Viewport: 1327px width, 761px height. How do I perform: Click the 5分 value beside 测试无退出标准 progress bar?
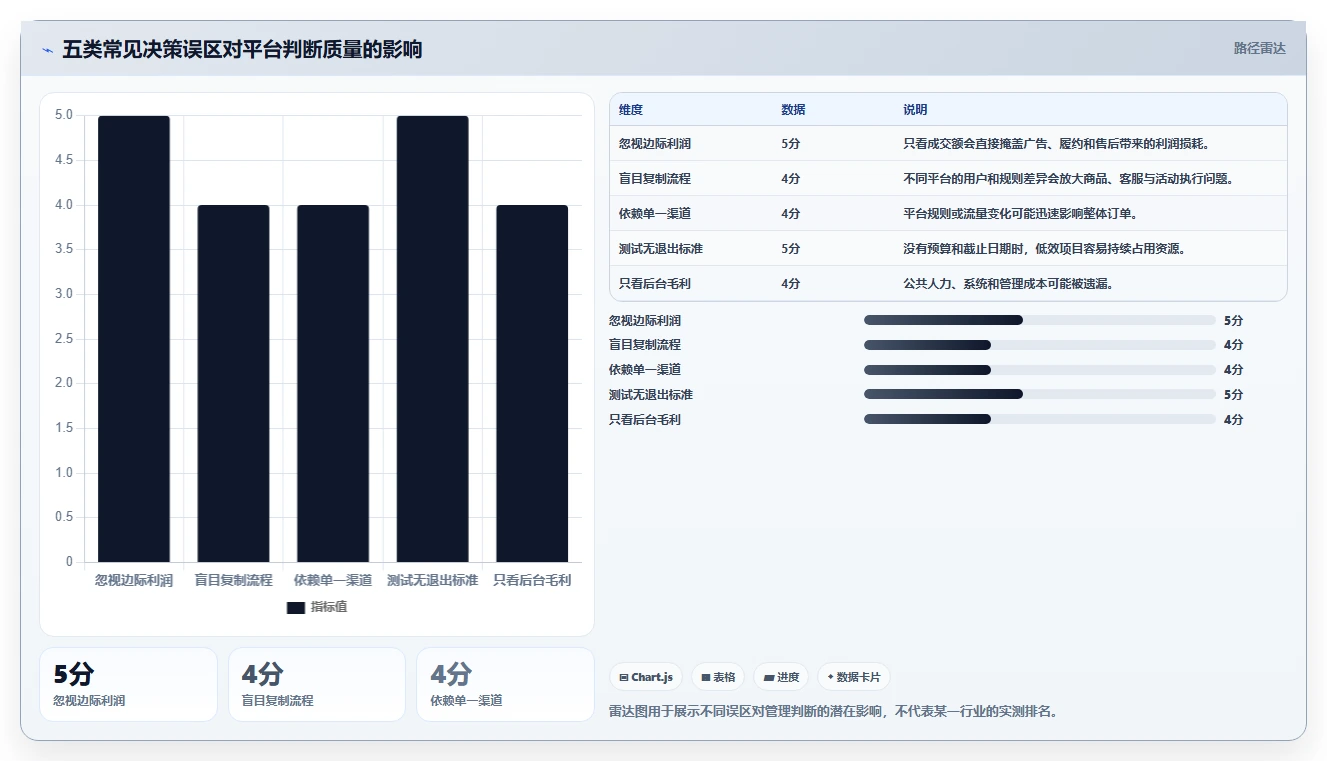(1233, 395)
